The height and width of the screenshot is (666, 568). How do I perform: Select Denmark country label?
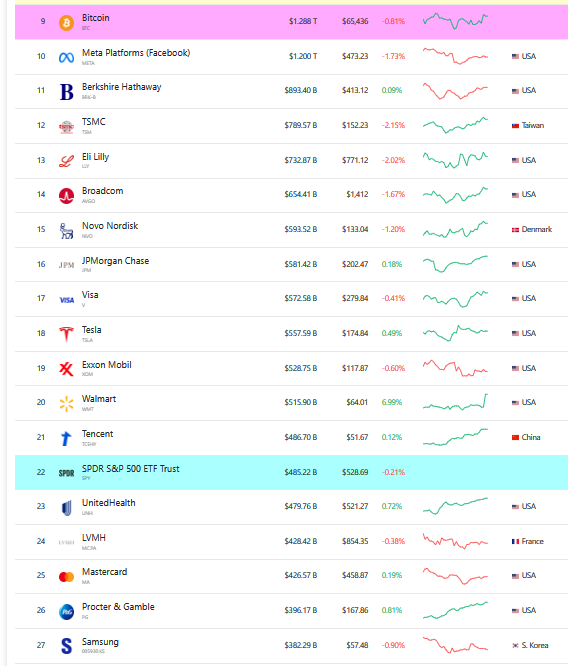(537, 229)
